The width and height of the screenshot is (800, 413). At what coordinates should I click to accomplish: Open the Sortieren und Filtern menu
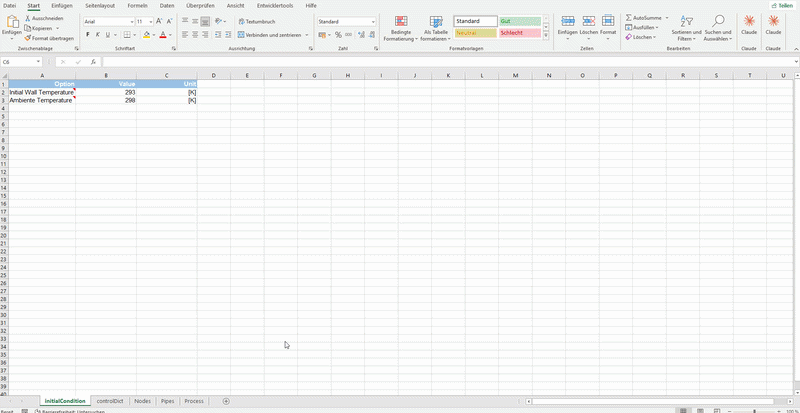point(686,28)
